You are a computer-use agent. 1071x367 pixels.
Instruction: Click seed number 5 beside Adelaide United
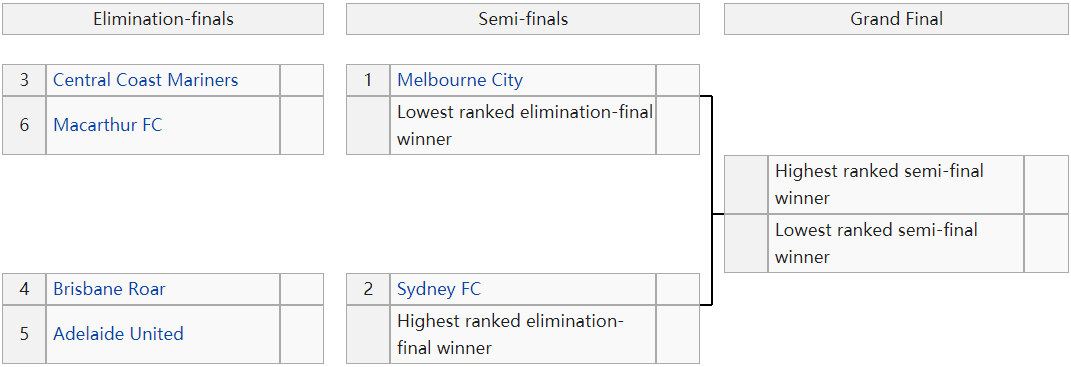25,334
